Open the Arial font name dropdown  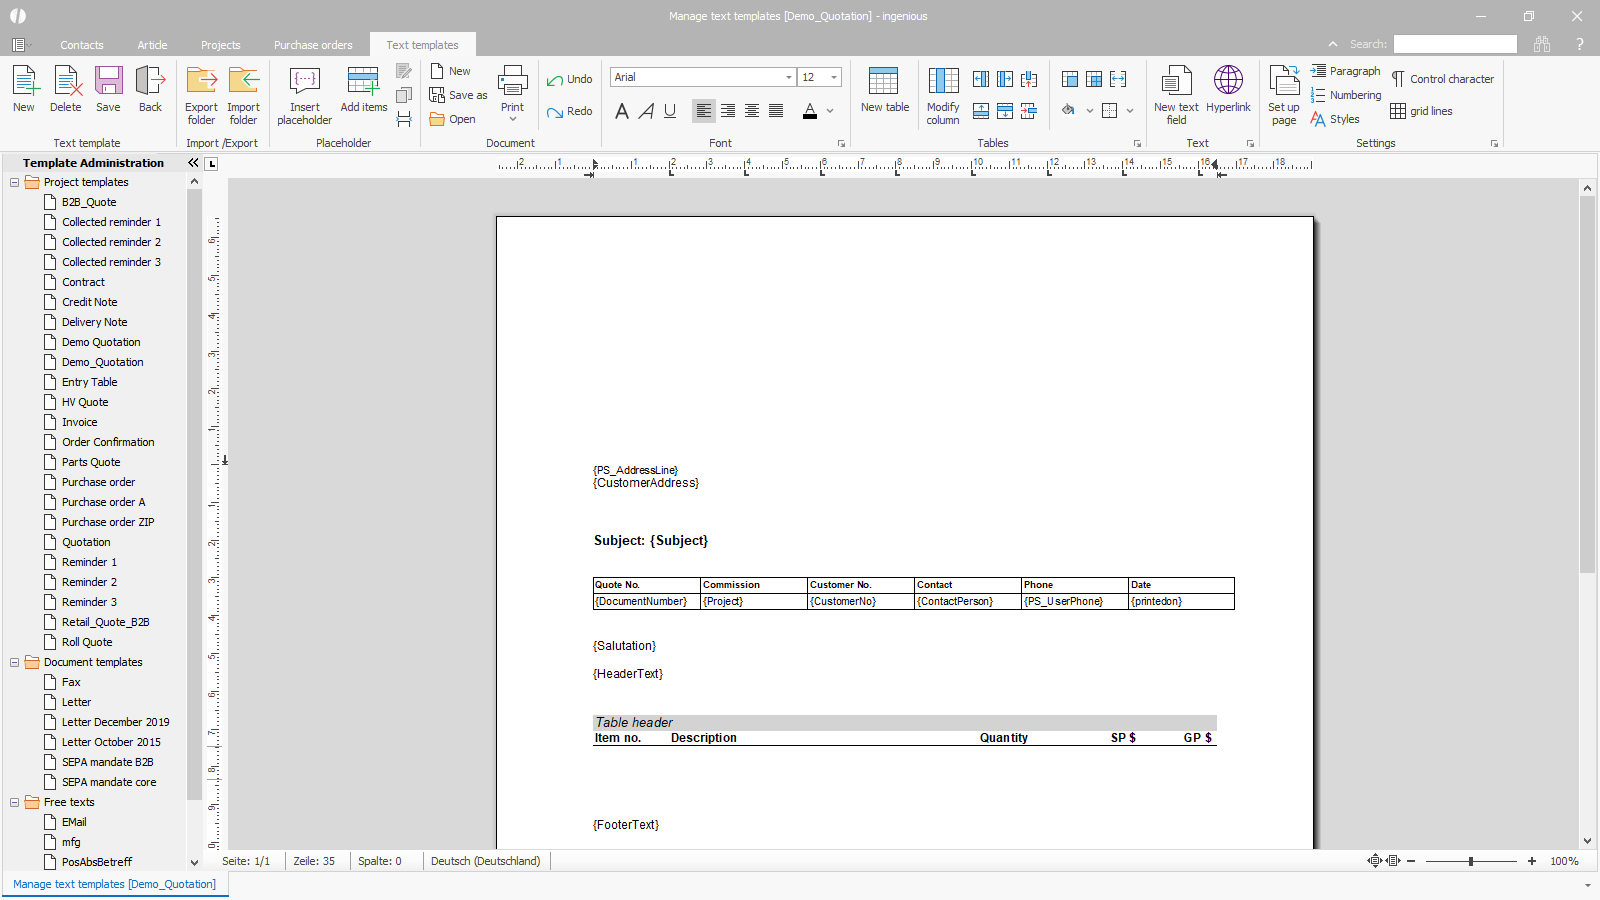[x=788, y=77]
